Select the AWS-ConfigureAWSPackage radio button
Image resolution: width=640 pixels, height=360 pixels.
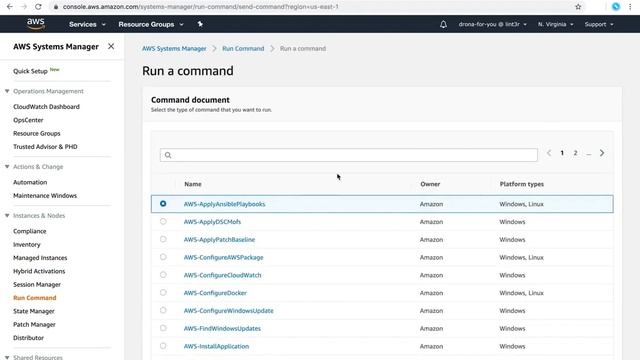[x=163, y=257]
